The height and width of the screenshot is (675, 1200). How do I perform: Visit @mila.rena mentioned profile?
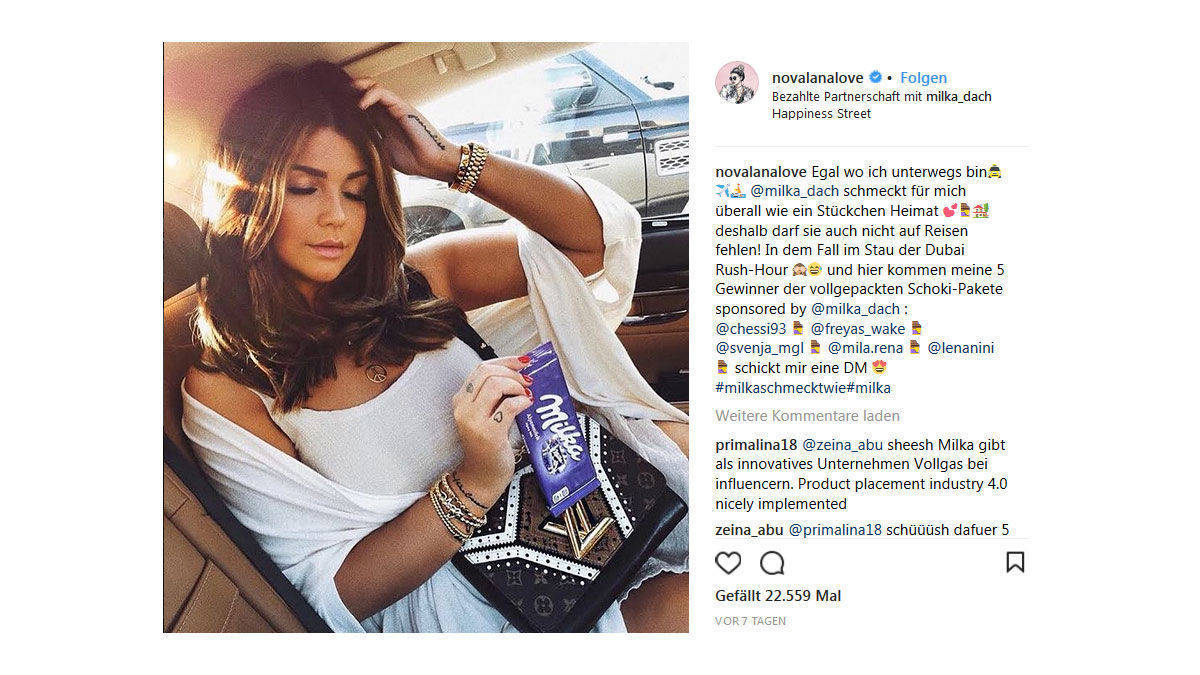[866, 348]
